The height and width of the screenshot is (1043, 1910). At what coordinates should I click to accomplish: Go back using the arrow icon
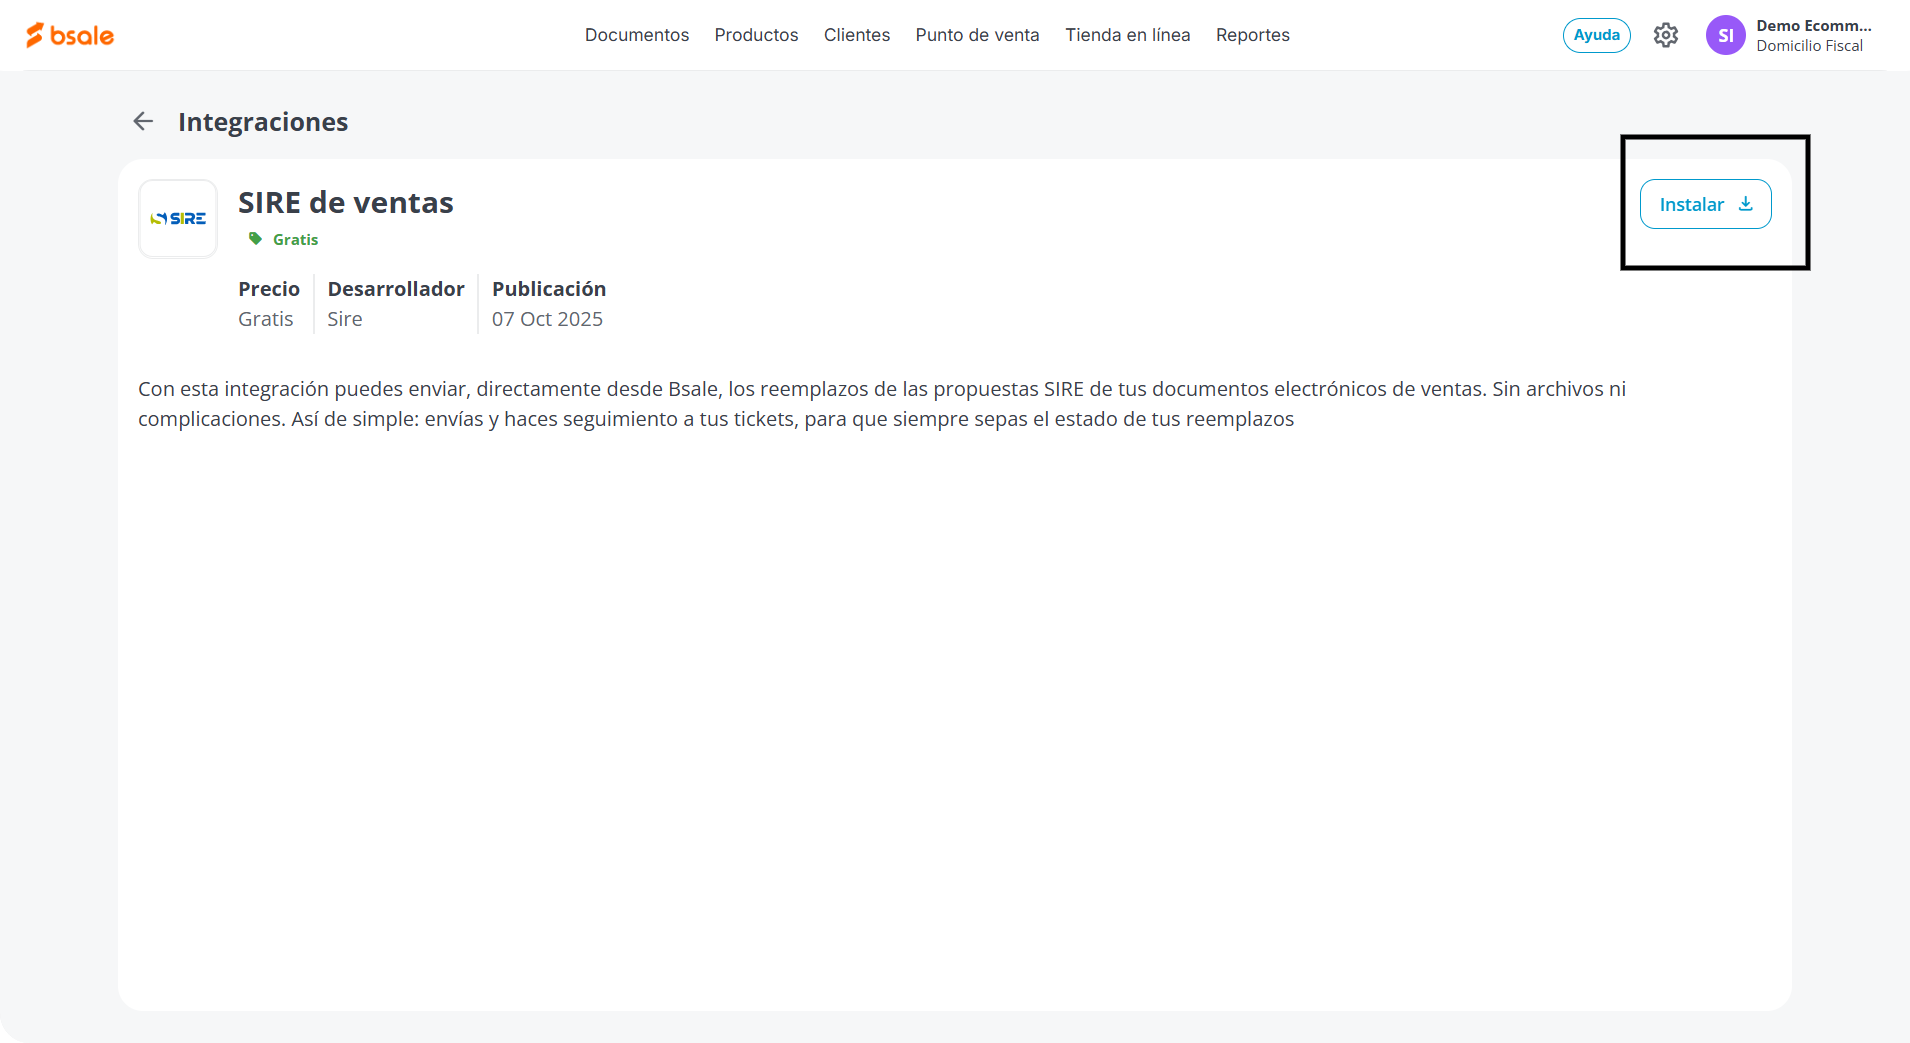143,121
